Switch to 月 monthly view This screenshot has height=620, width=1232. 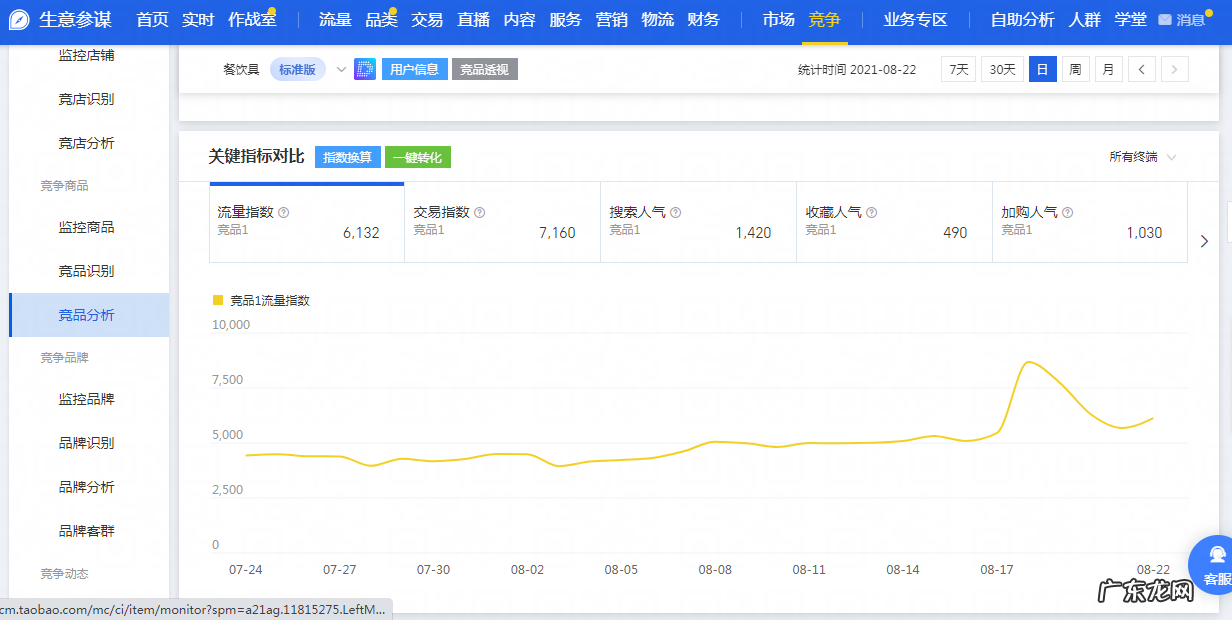[x=1108, y=69]
